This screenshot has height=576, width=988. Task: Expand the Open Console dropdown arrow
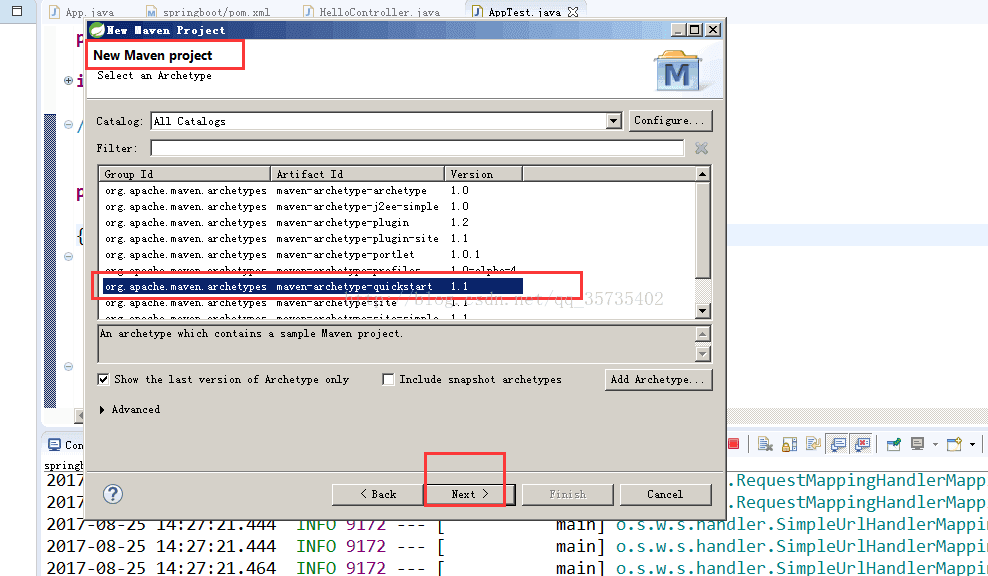[x=972, y=444]
